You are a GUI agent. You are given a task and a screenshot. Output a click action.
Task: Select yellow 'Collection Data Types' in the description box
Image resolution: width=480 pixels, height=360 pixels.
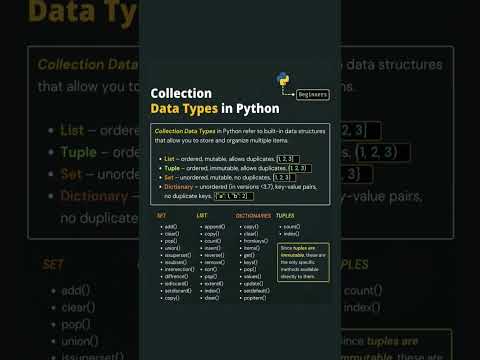pyautogui.click(x=185, y=131)
